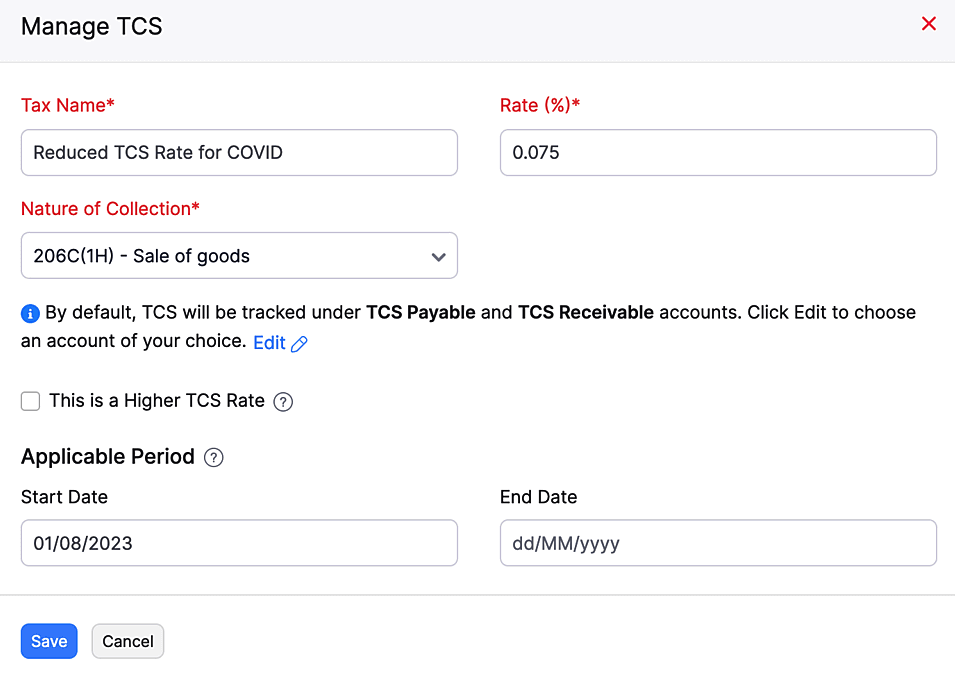Cancel editing the TCS tax
Image resolution: width=955 pixels, height=676 pixels.
(127, 641)
